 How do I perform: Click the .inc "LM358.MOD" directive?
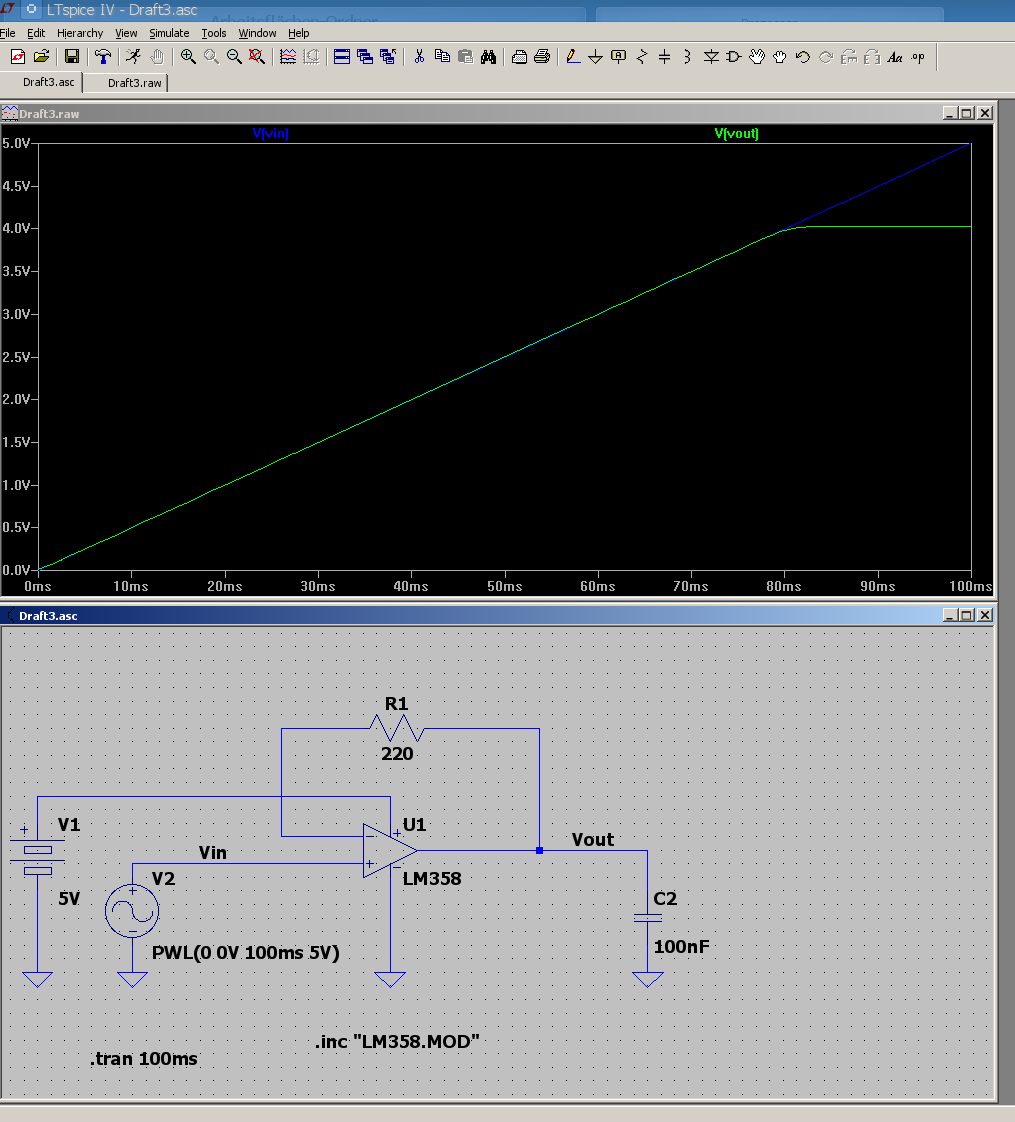(x=397, y=1041)
